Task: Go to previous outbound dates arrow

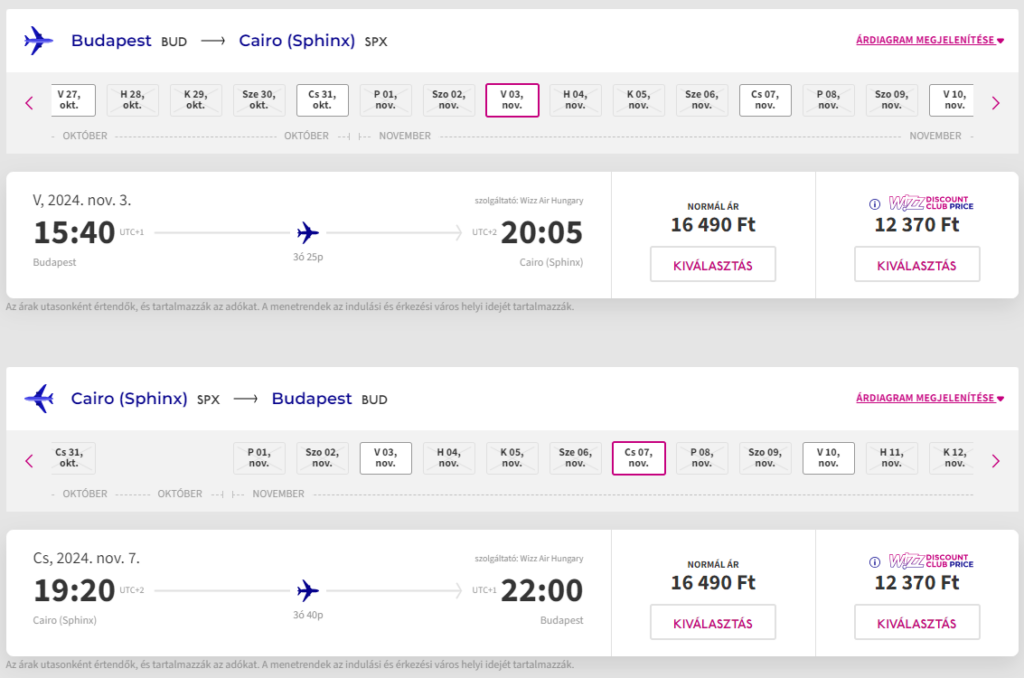Action: (29, 102)
